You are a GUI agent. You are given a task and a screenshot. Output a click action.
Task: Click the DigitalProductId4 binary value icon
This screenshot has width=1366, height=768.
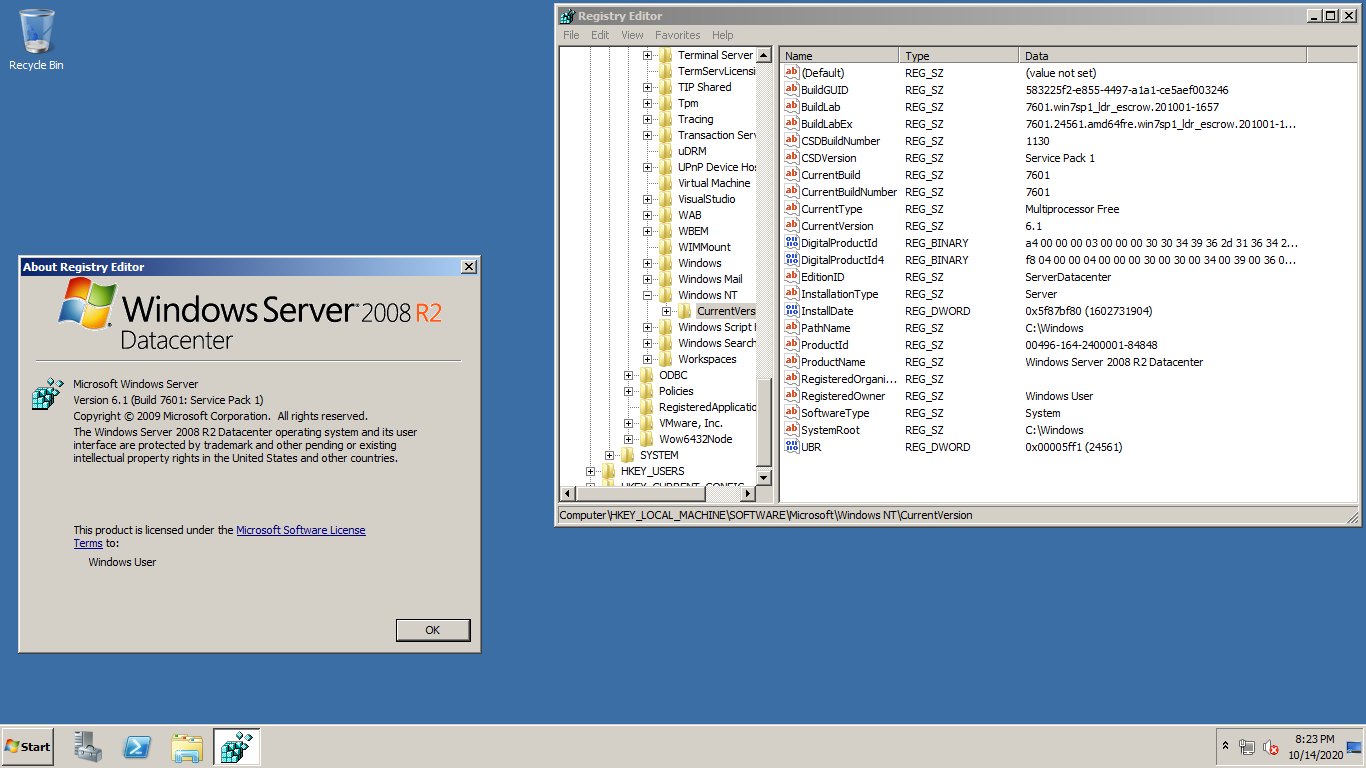pos(791,260)
